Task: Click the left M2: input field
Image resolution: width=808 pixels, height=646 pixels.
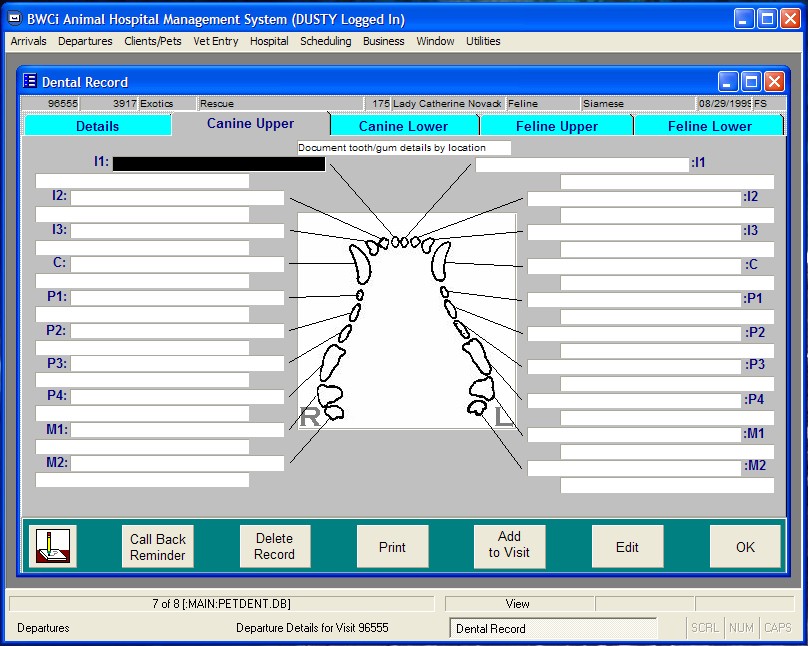Action: [177, 464]
